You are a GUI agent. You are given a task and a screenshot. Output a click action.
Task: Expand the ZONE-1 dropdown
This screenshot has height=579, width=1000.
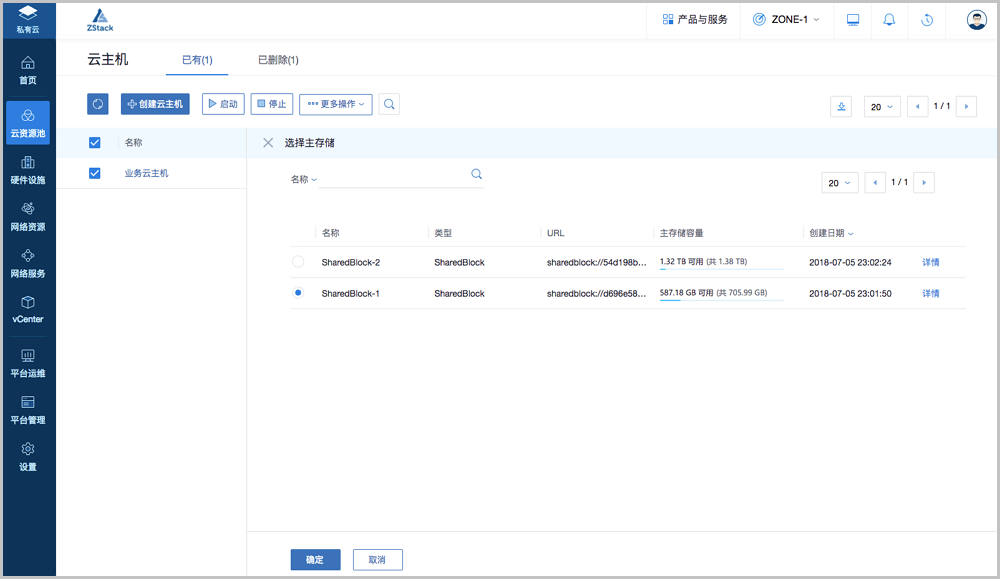pos(786,20)
